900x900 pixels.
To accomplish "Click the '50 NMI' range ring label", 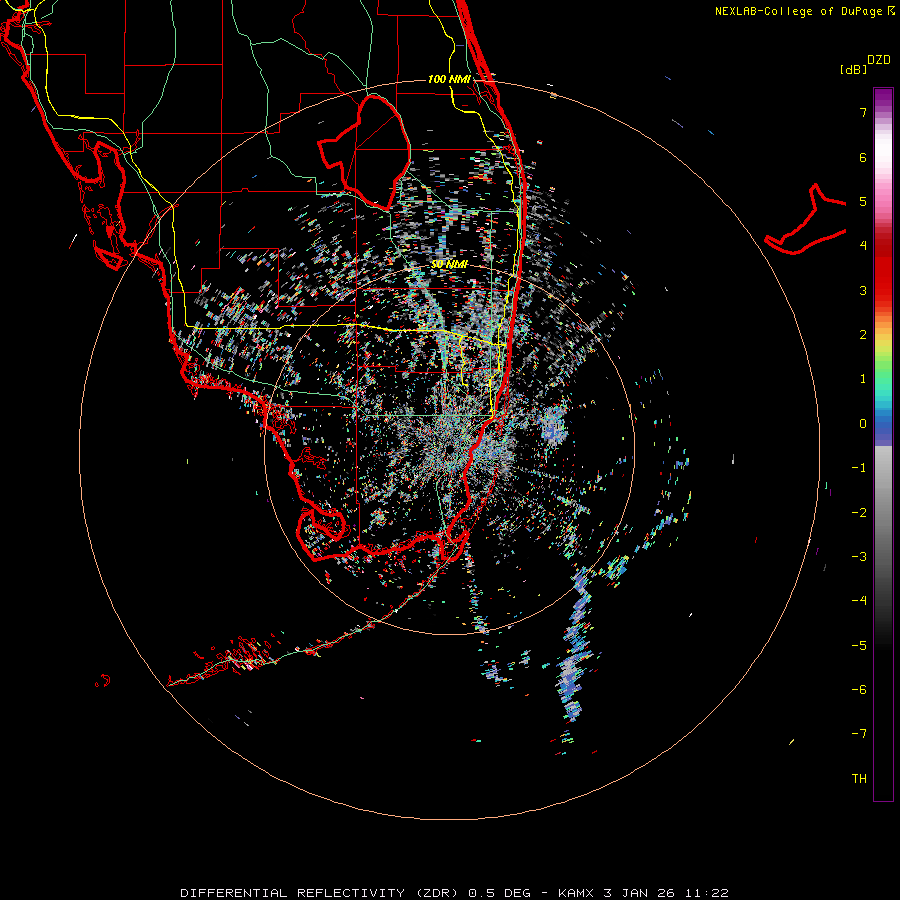I will pos(449,264).
